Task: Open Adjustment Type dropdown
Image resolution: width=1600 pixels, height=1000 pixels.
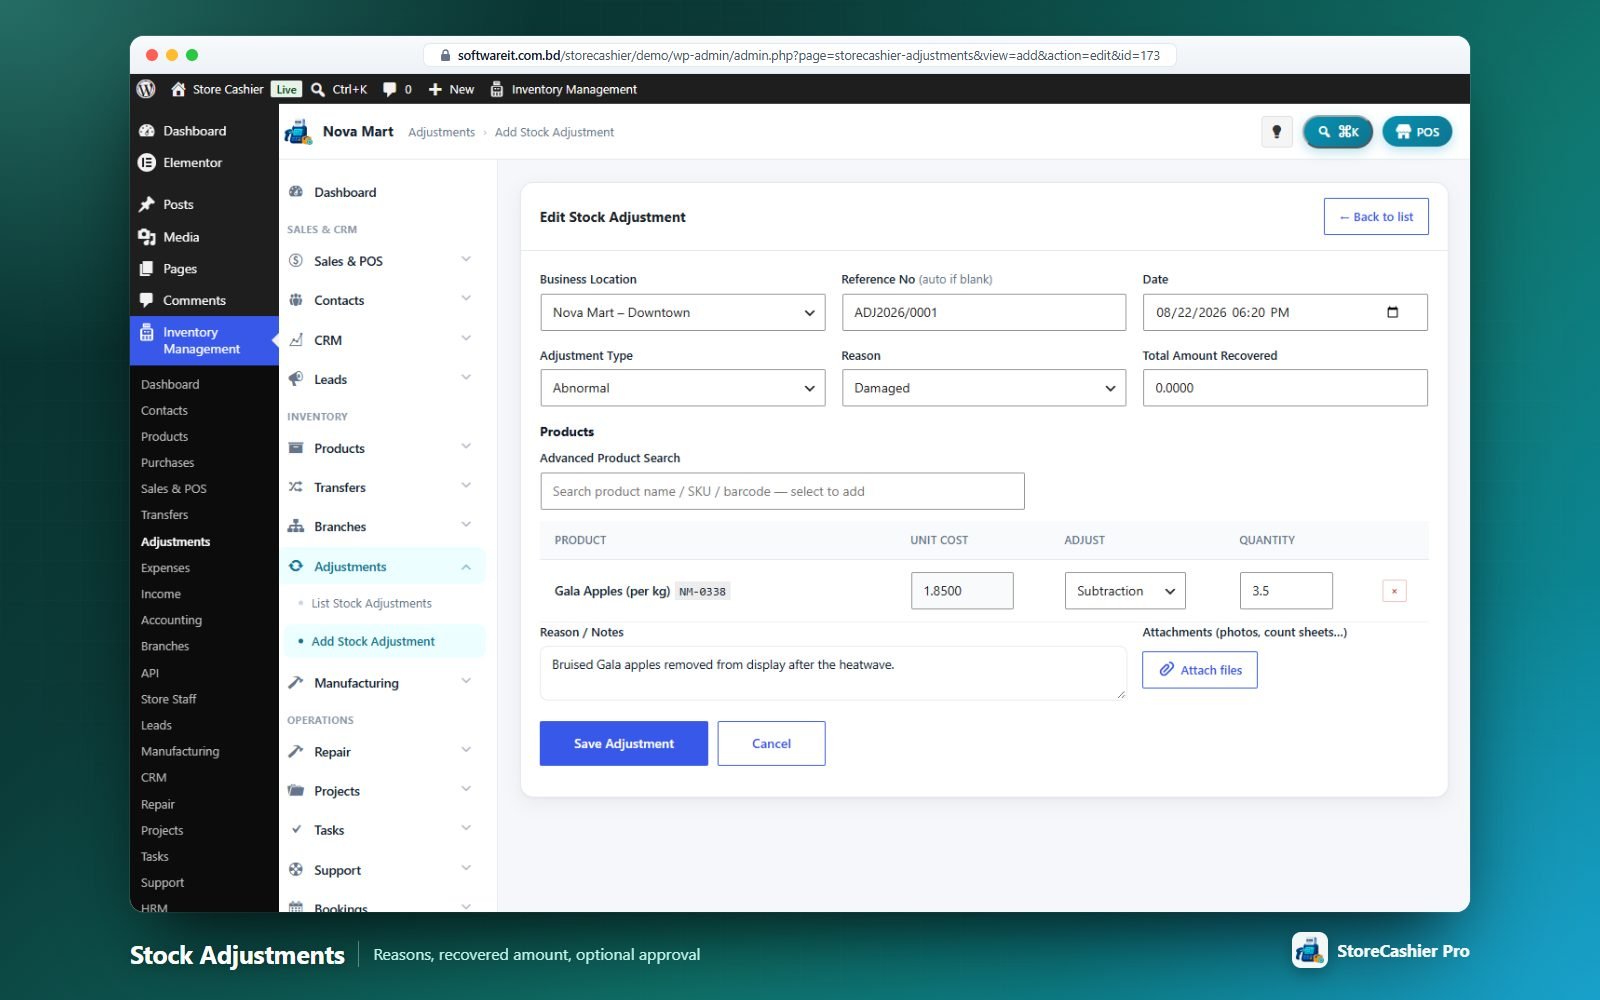Action: pyautogui.click(x=682, y=388)
